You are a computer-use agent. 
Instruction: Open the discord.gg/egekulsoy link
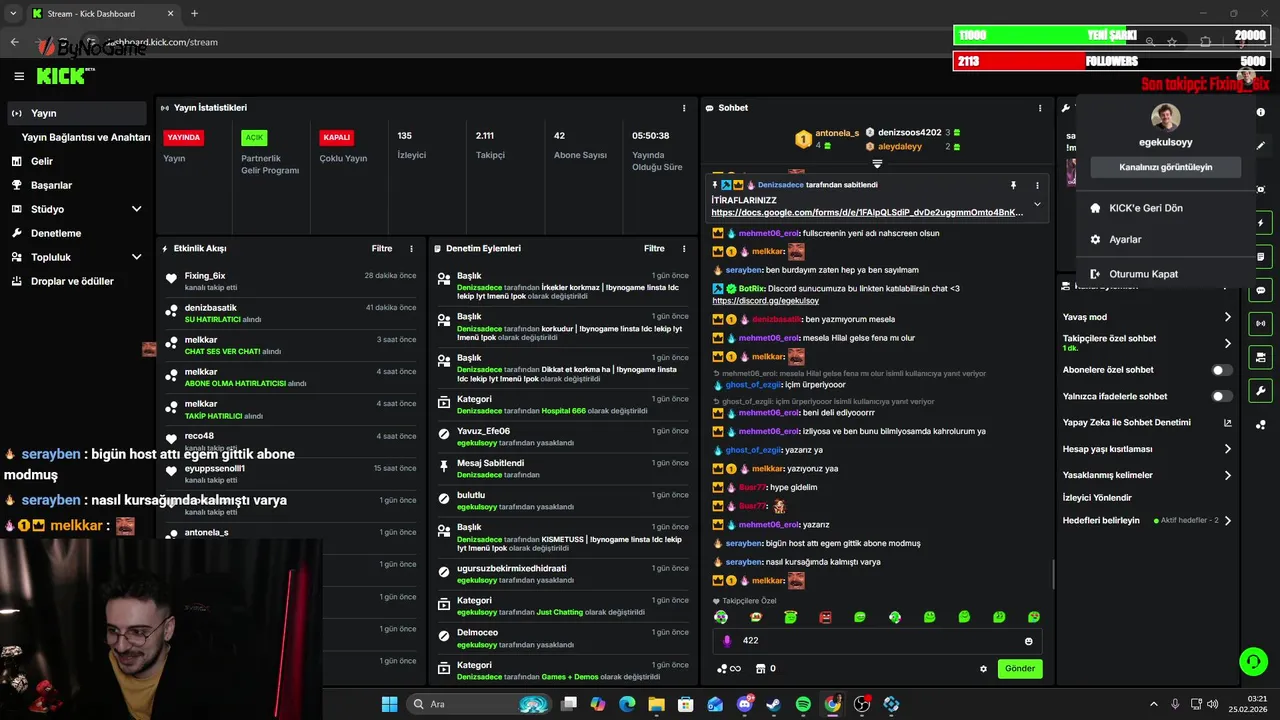click(765, 300)
